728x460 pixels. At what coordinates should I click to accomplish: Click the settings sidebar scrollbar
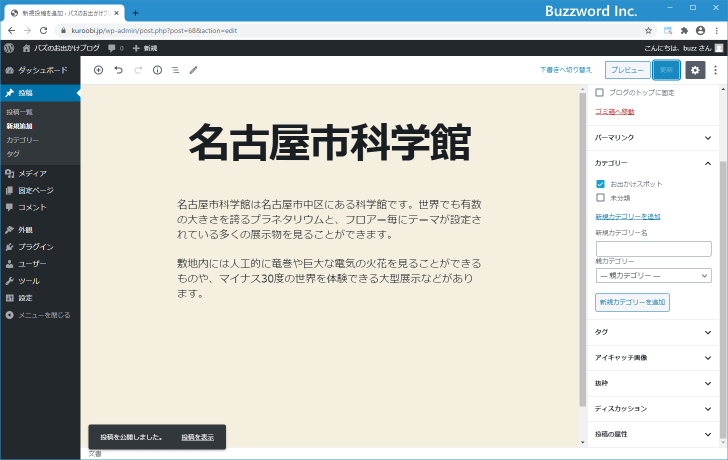click(723, 299)
